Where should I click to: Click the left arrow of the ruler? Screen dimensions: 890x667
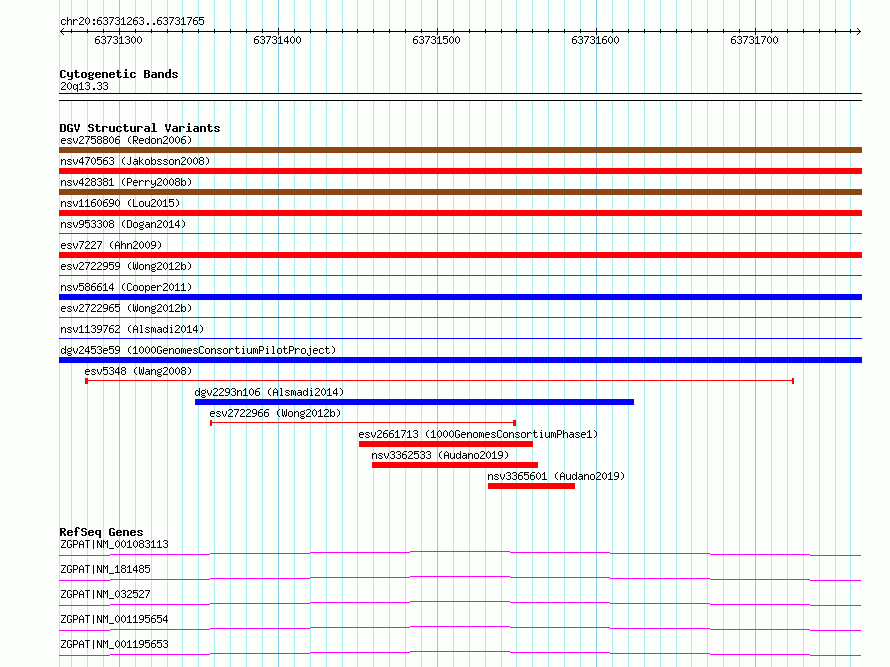pos(62,31)
